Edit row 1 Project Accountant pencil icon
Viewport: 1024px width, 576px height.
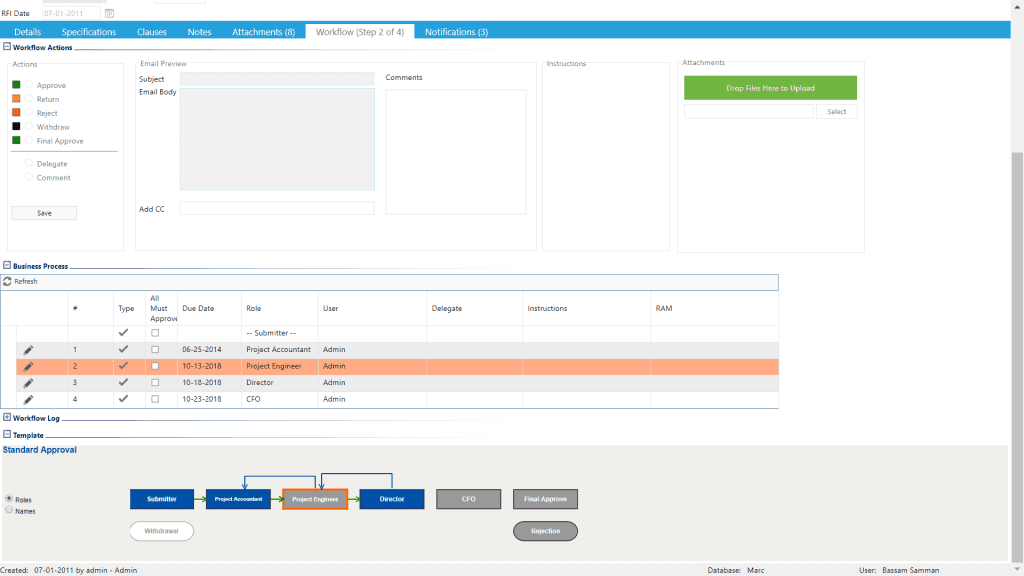(x=28, y=350)
